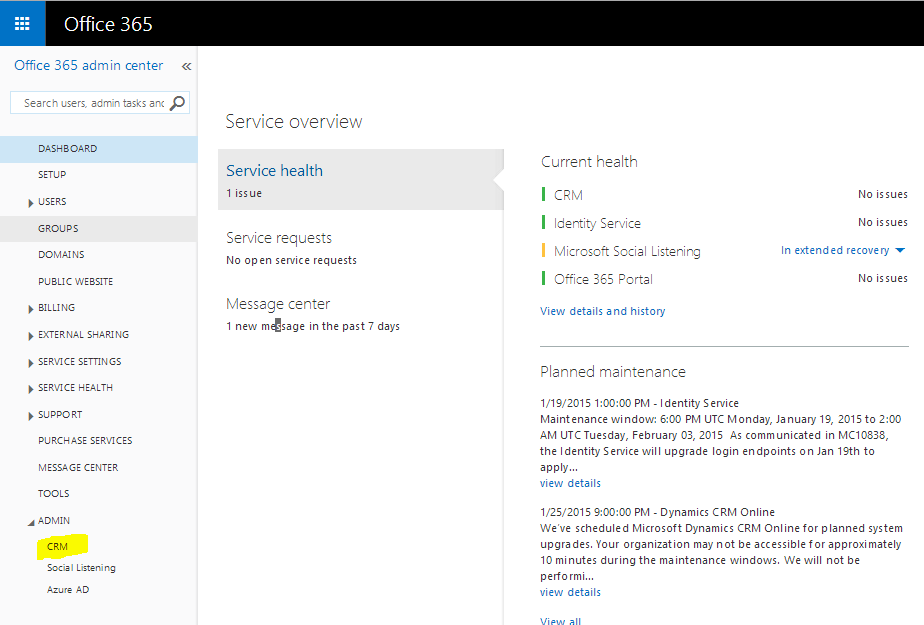Click View details and history link

602,311
